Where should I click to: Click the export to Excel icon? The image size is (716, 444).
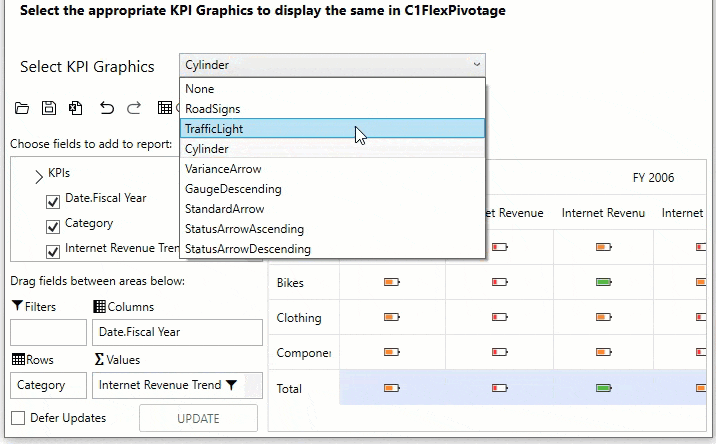coord(76,108)
